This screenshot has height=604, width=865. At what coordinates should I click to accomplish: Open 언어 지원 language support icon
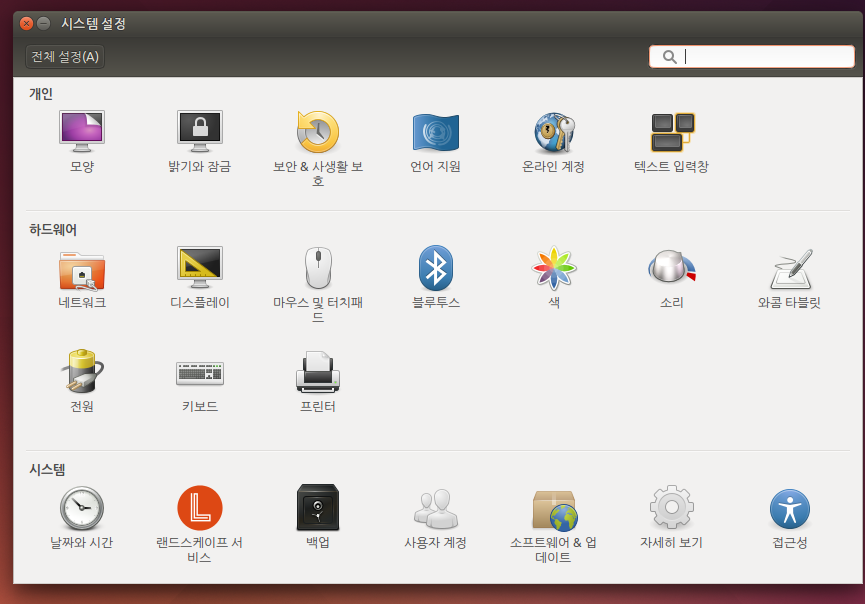point(436,132)
